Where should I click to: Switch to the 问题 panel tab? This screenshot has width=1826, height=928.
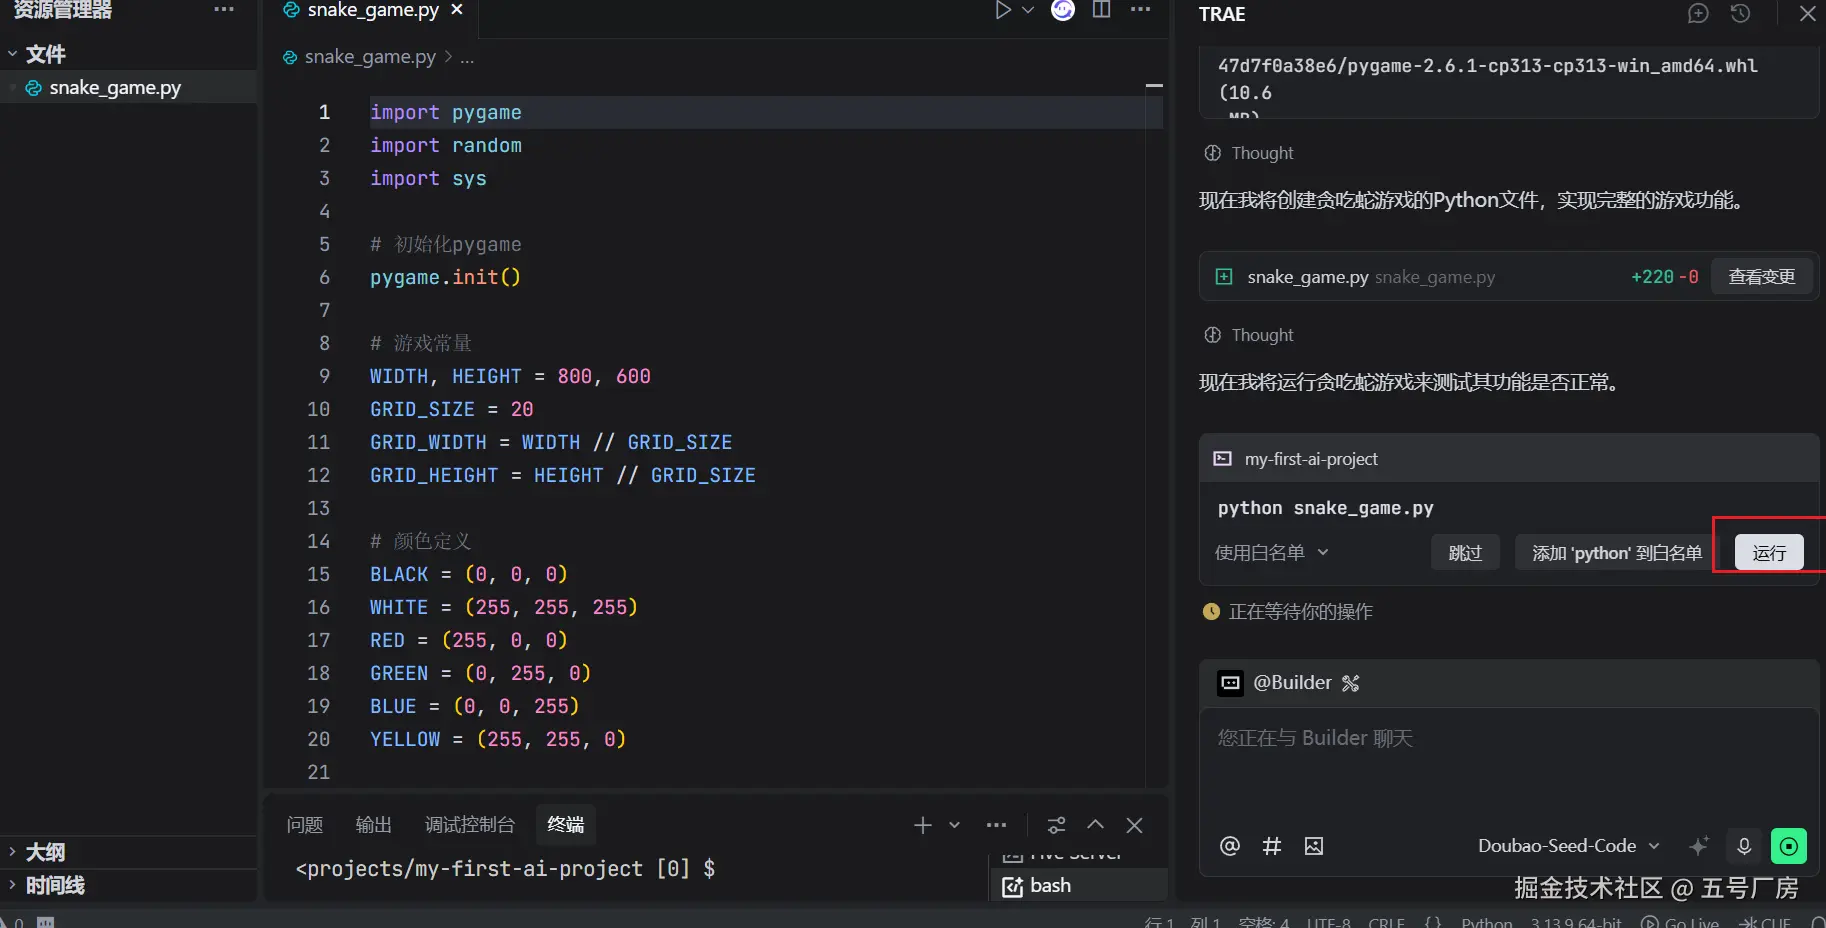pos(305,825)
